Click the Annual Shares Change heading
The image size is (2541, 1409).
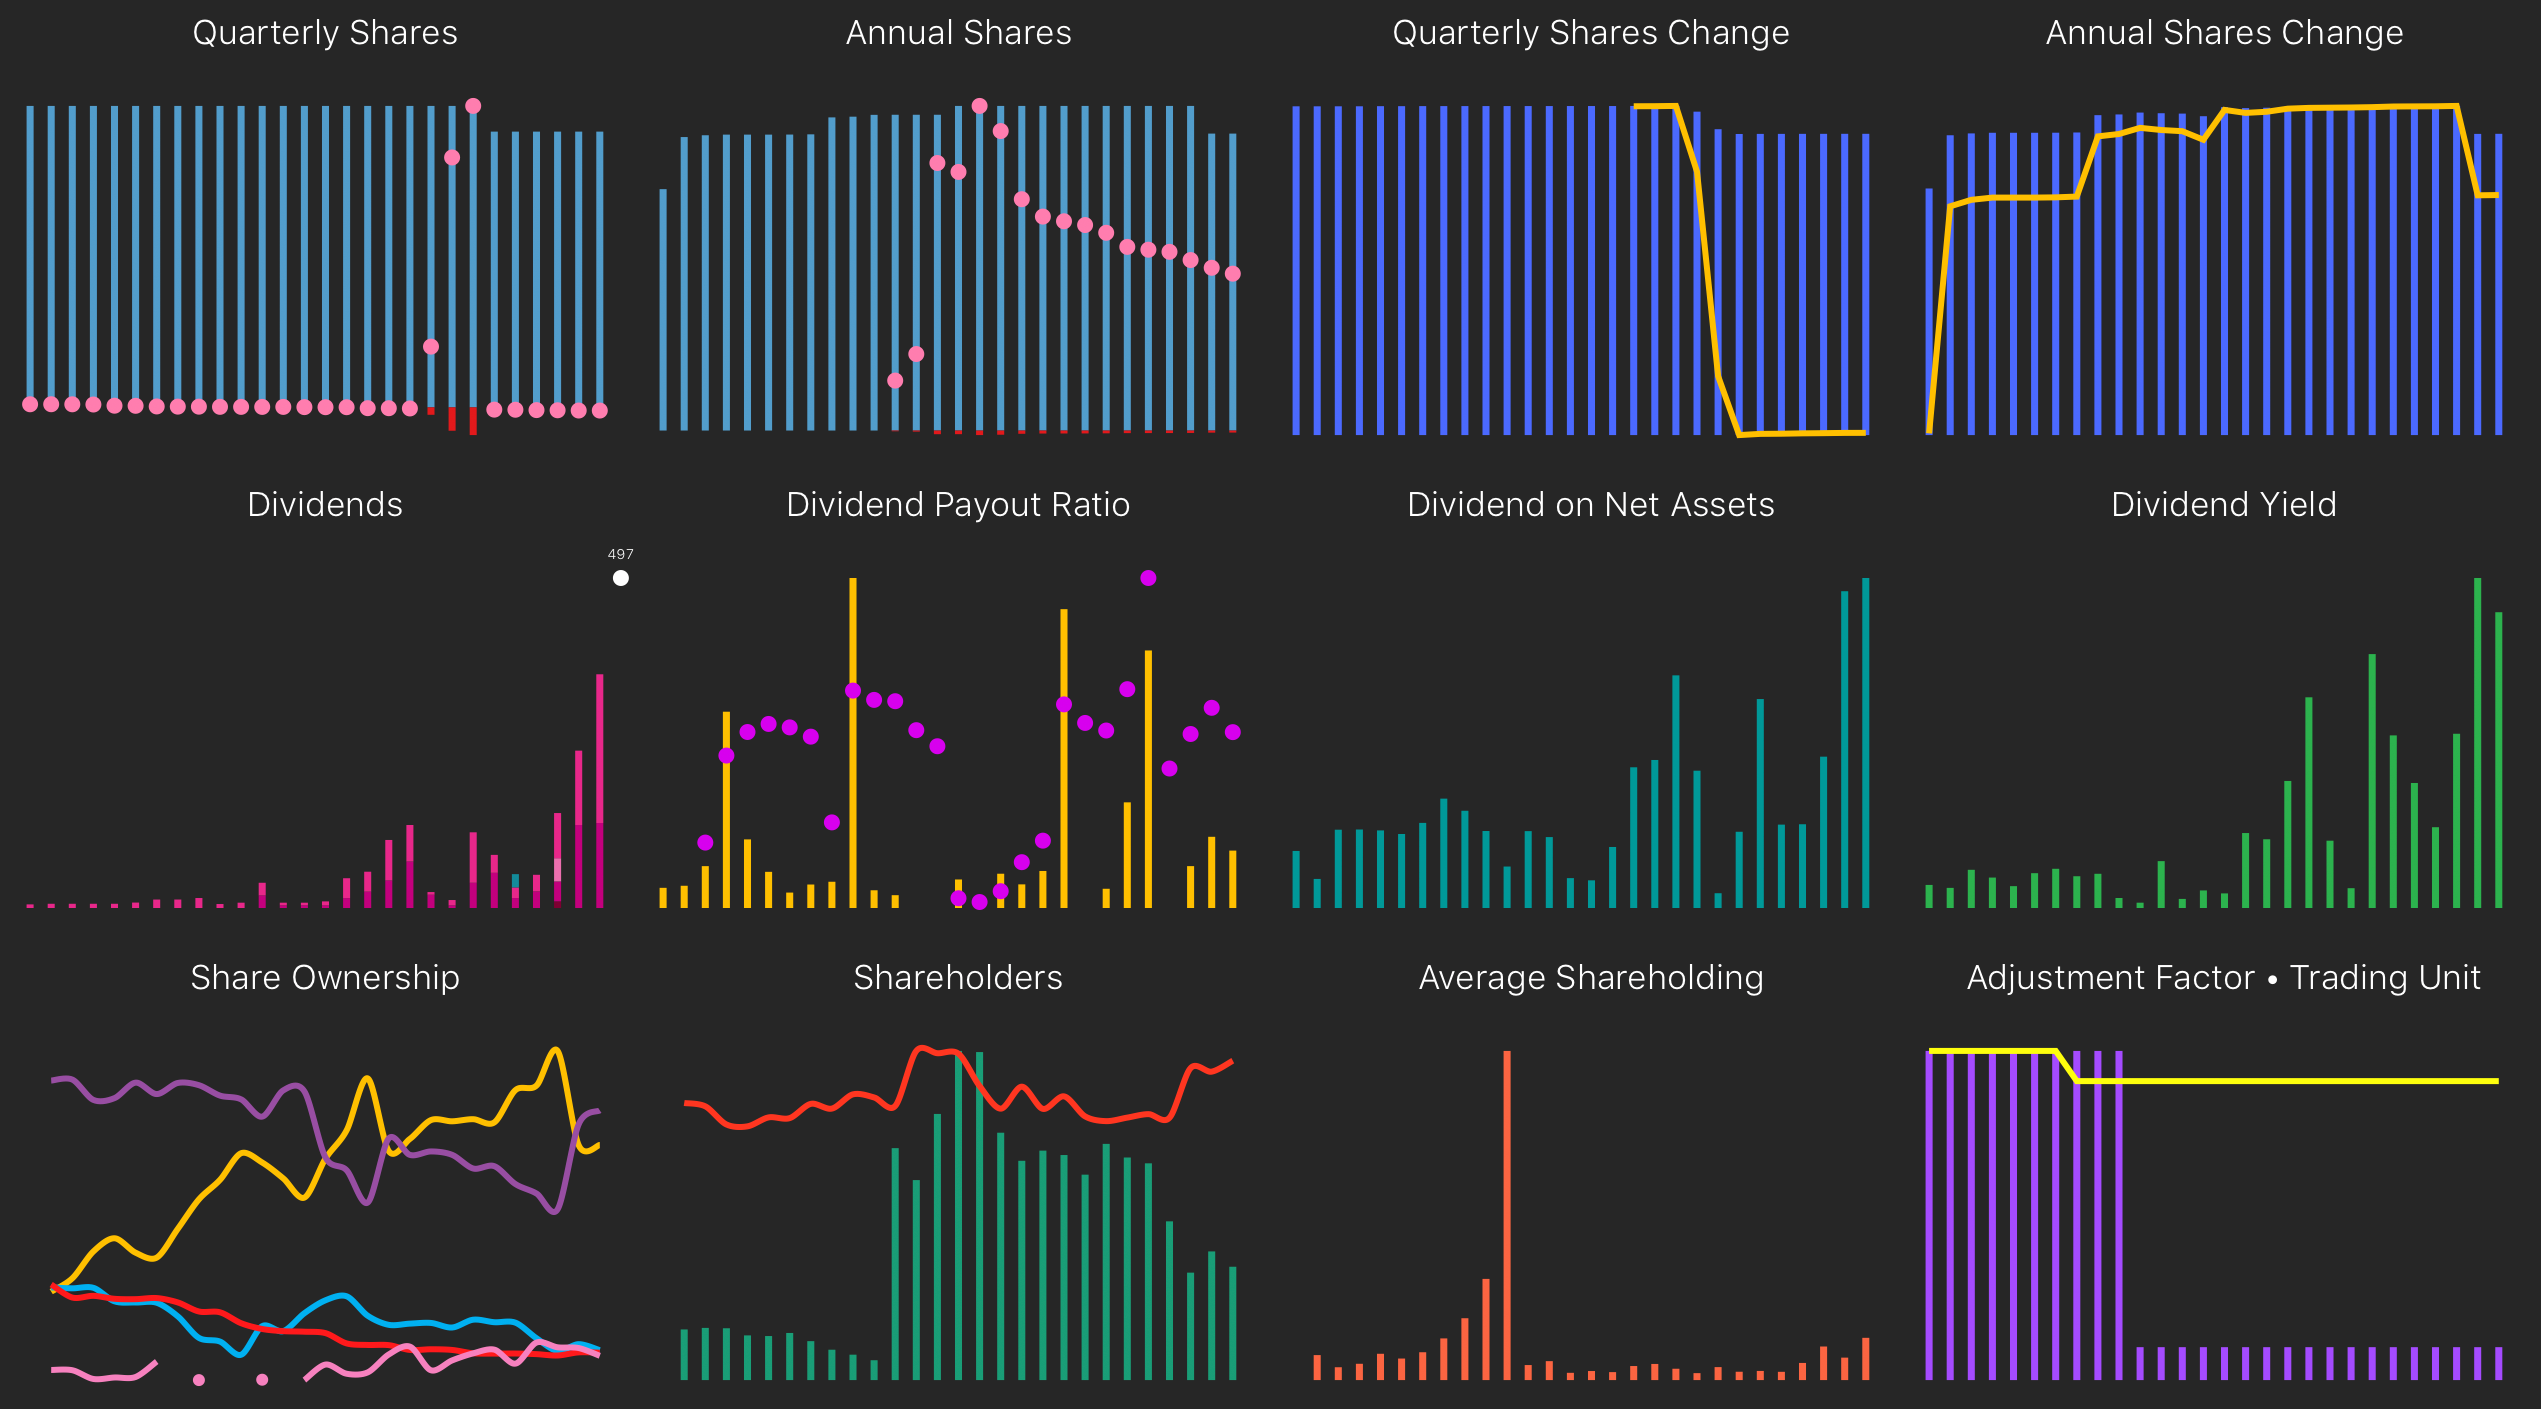tap(2224, 33)
